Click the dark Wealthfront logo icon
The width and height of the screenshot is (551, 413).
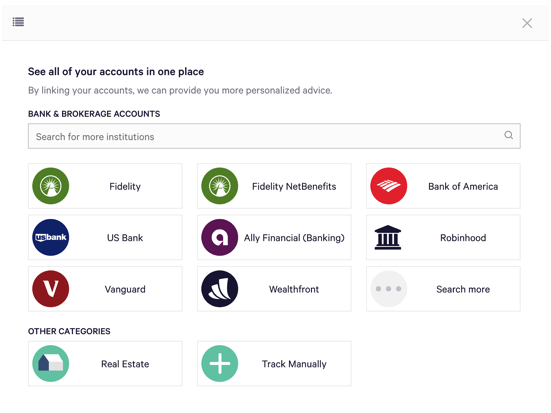pyautogui.click(x=220, y=289)
